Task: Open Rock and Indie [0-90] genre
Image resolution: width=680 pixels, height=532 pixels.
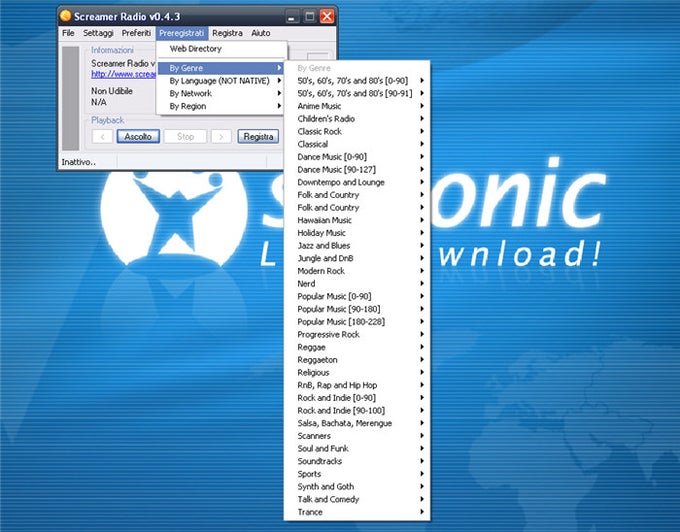Action: point(357,398)
